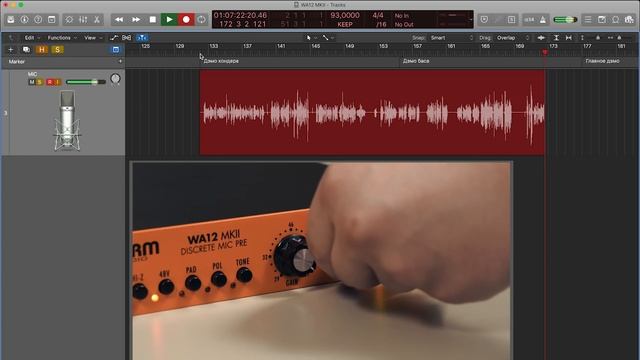Open the Functions menu
This screenshot has height=360, width=640.
(x=62, y=38)
